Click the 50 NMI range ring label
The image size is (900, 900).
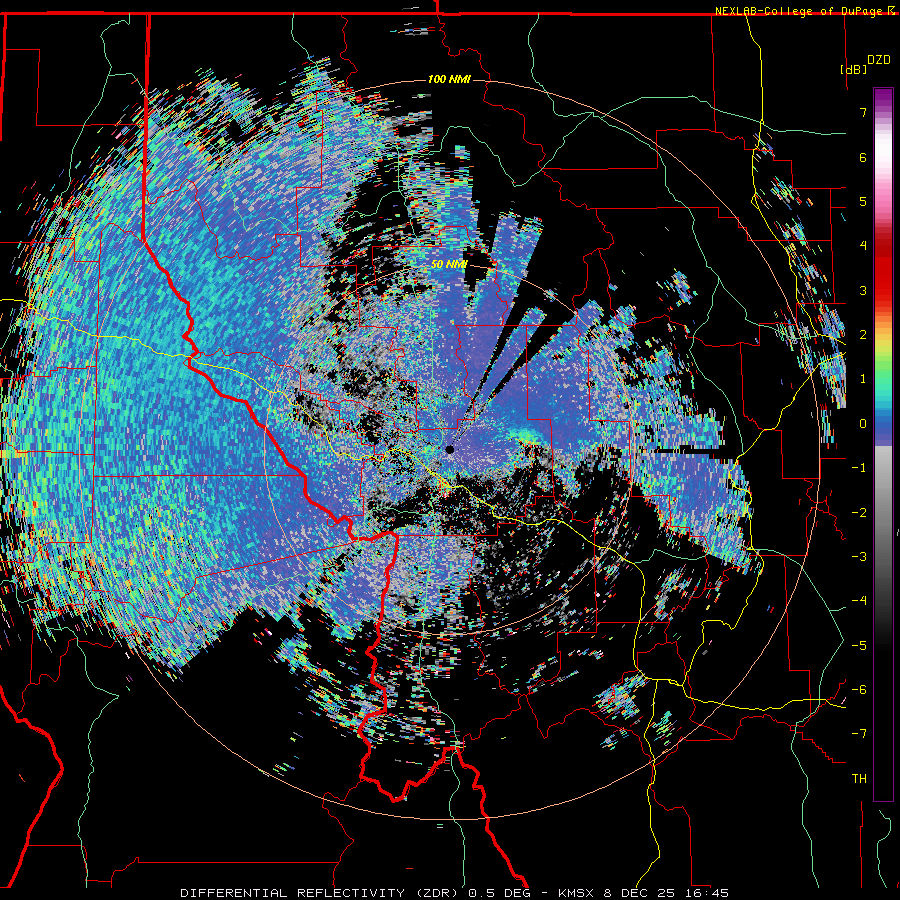[449, 265]
